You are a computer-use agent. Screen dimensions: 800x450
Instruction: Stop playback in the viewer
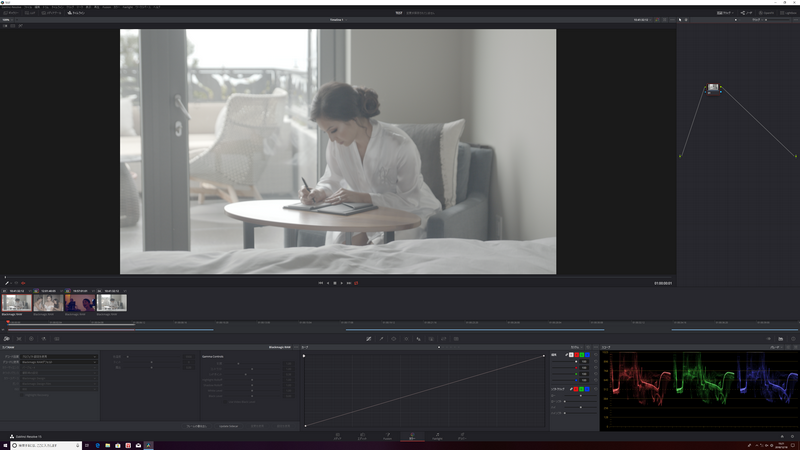pos(335,283)
